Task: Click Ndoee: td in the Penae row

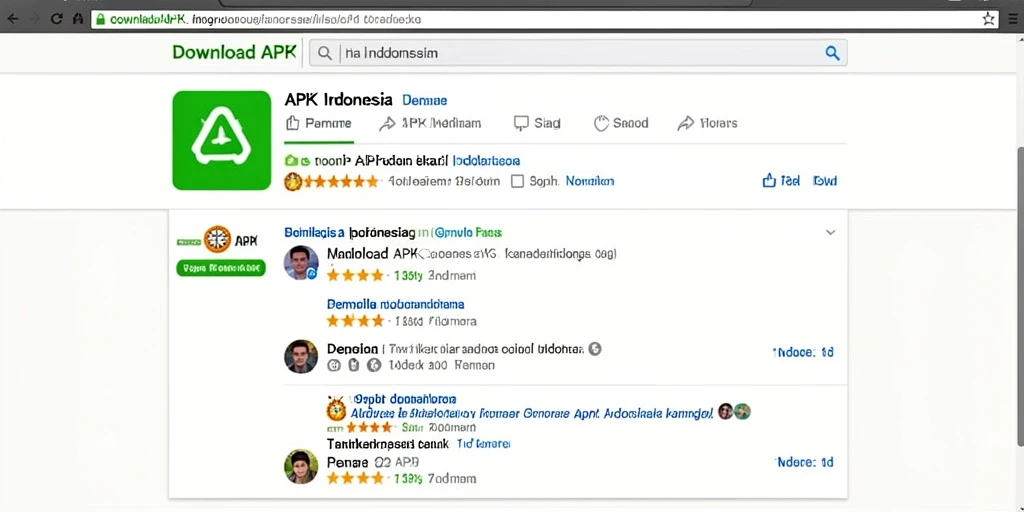Action: tap(805, 462)
